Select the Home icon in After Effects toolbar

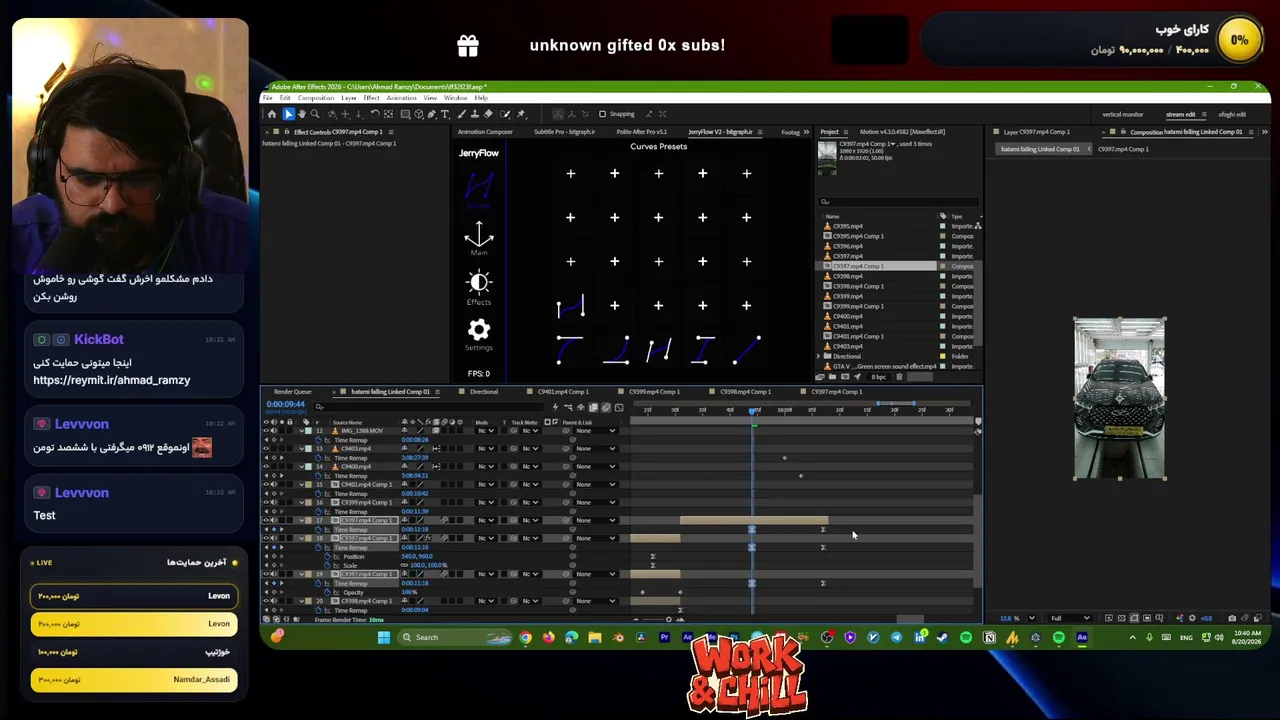(271, 114)
